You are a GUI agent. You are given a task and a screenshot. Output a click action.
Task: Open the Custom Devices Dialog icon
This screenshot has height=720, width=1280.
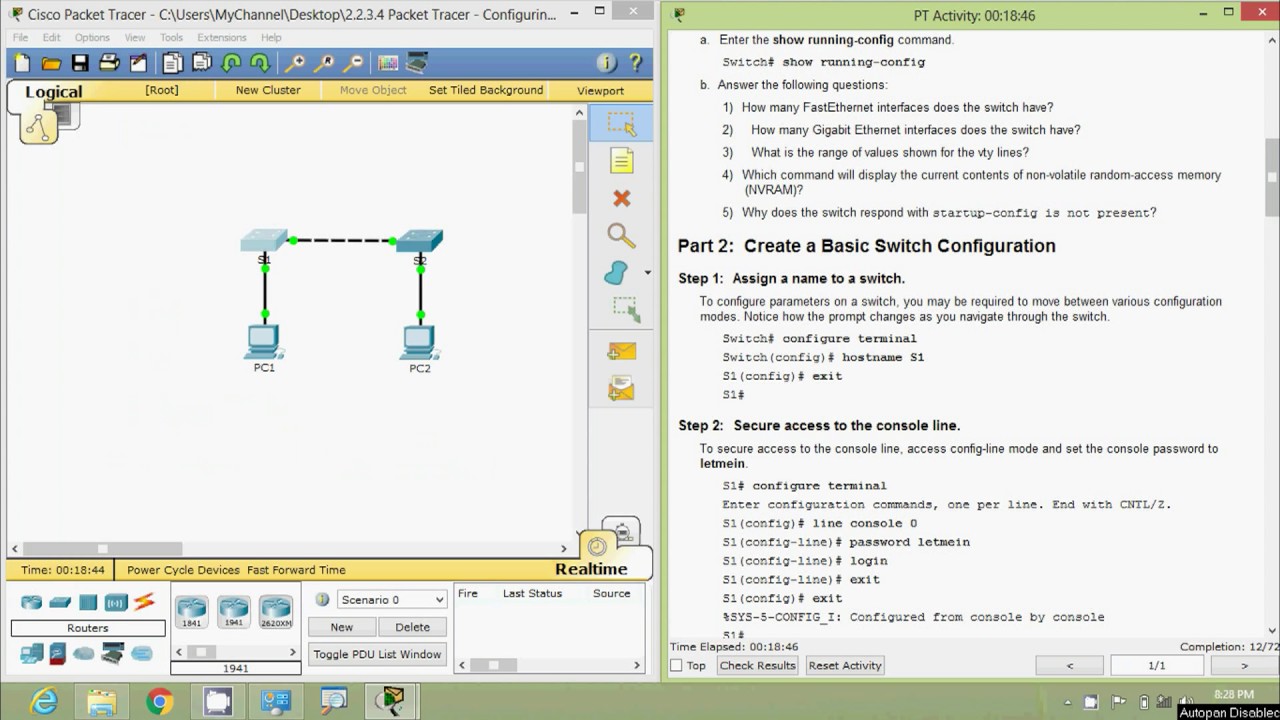click(x=417, y=63)
